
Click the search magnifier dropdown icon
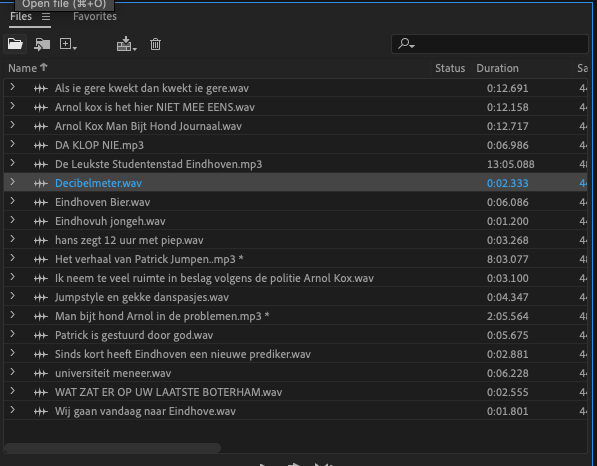pos(406,44)
